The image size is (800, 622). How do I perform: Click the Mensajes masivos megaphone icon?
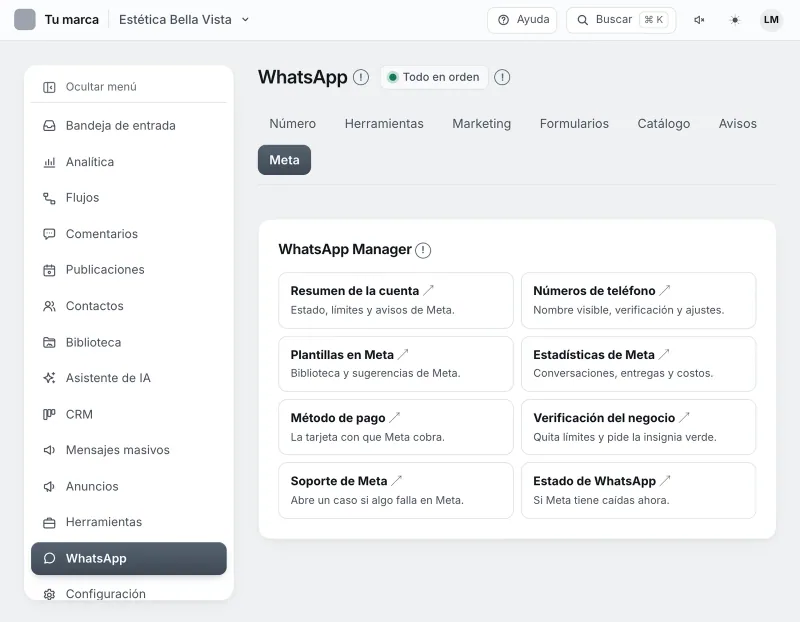49,450
